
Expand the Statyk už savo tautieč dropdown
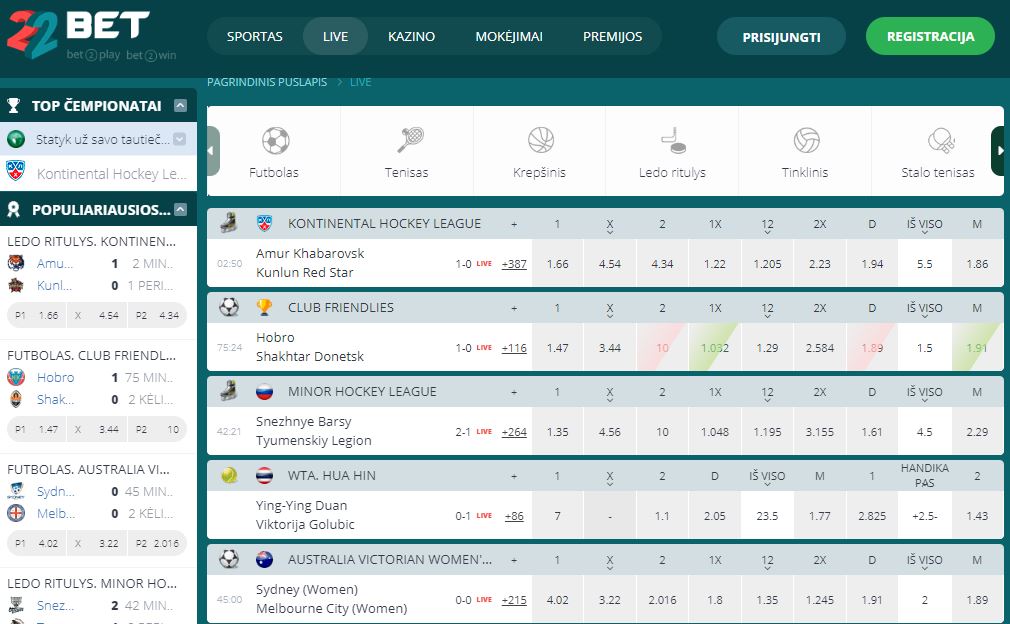point(180,138)
